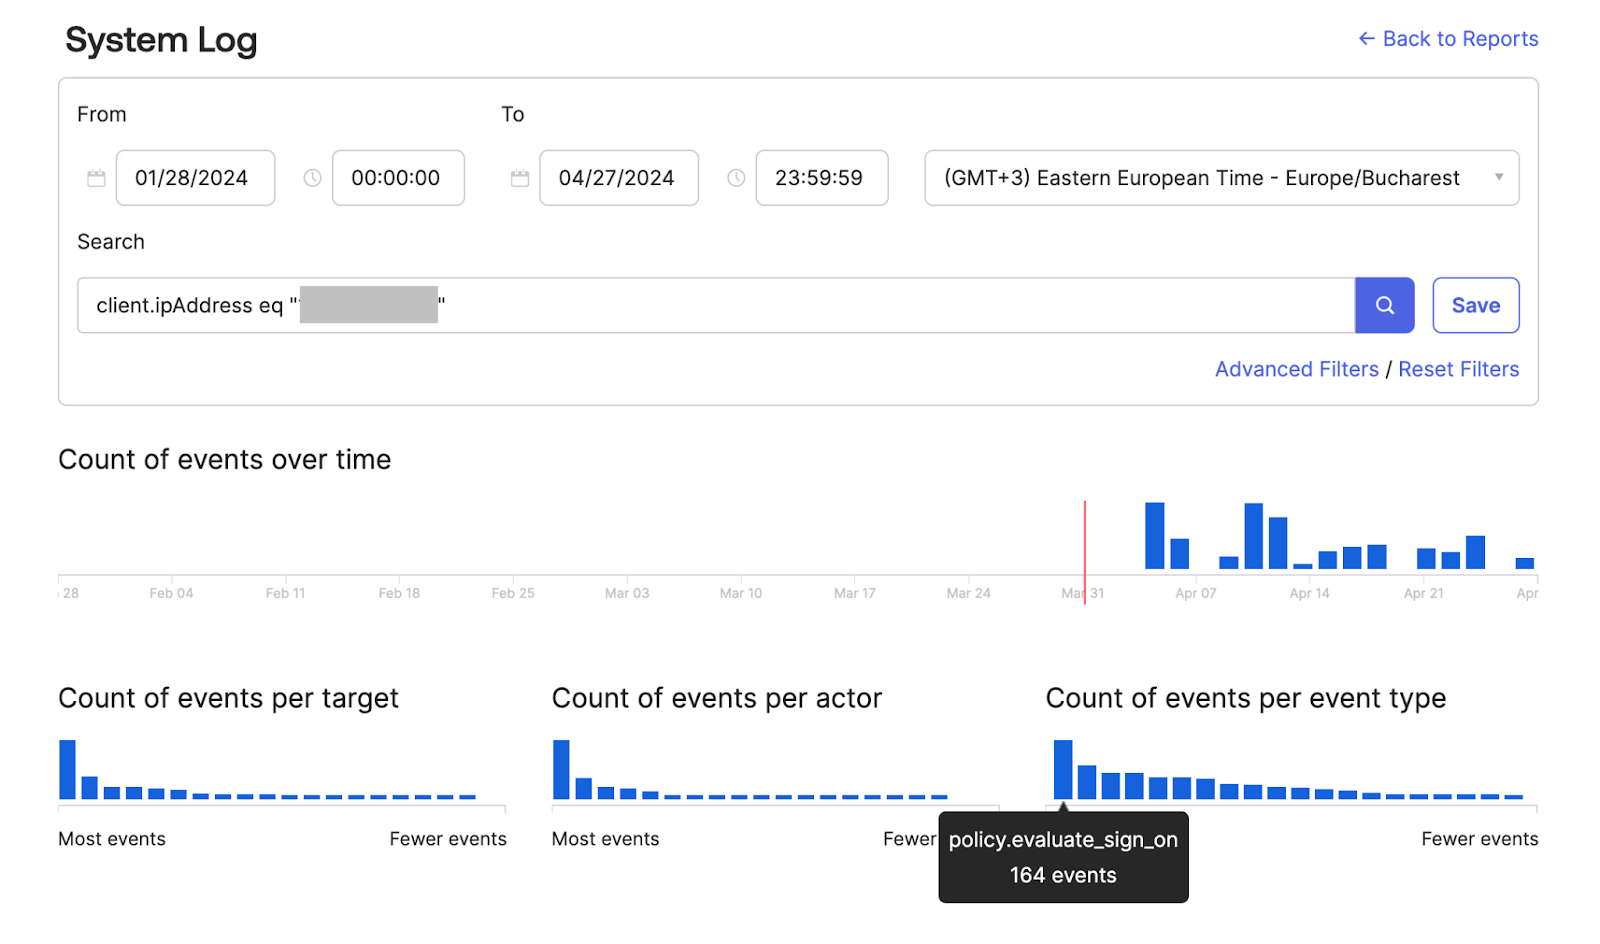This screenshot has height=944, width=1600.
Task: Click Fewer events label under target chart
Action: tap(448, 839)
